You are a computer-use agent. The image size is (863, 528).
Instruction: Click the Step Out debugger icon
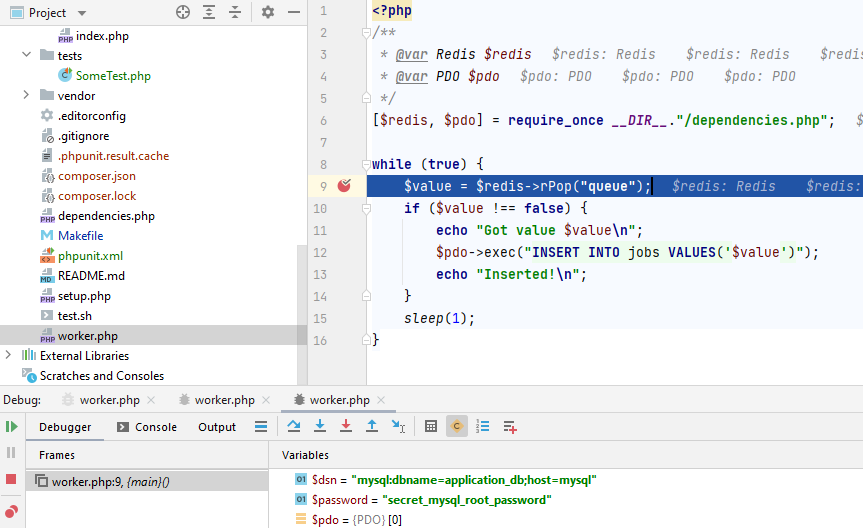click(x=372, y=426)
